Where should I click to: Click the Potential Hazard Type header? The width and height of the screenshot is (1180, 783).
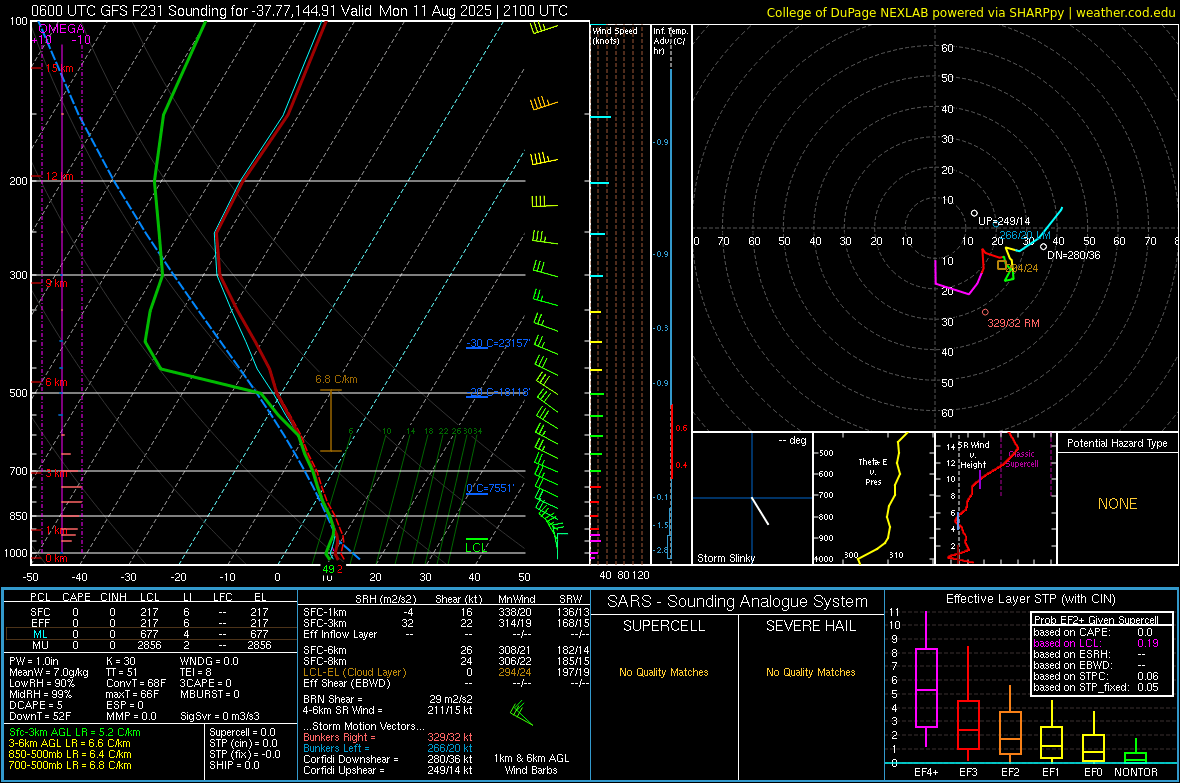[1117, 443]
